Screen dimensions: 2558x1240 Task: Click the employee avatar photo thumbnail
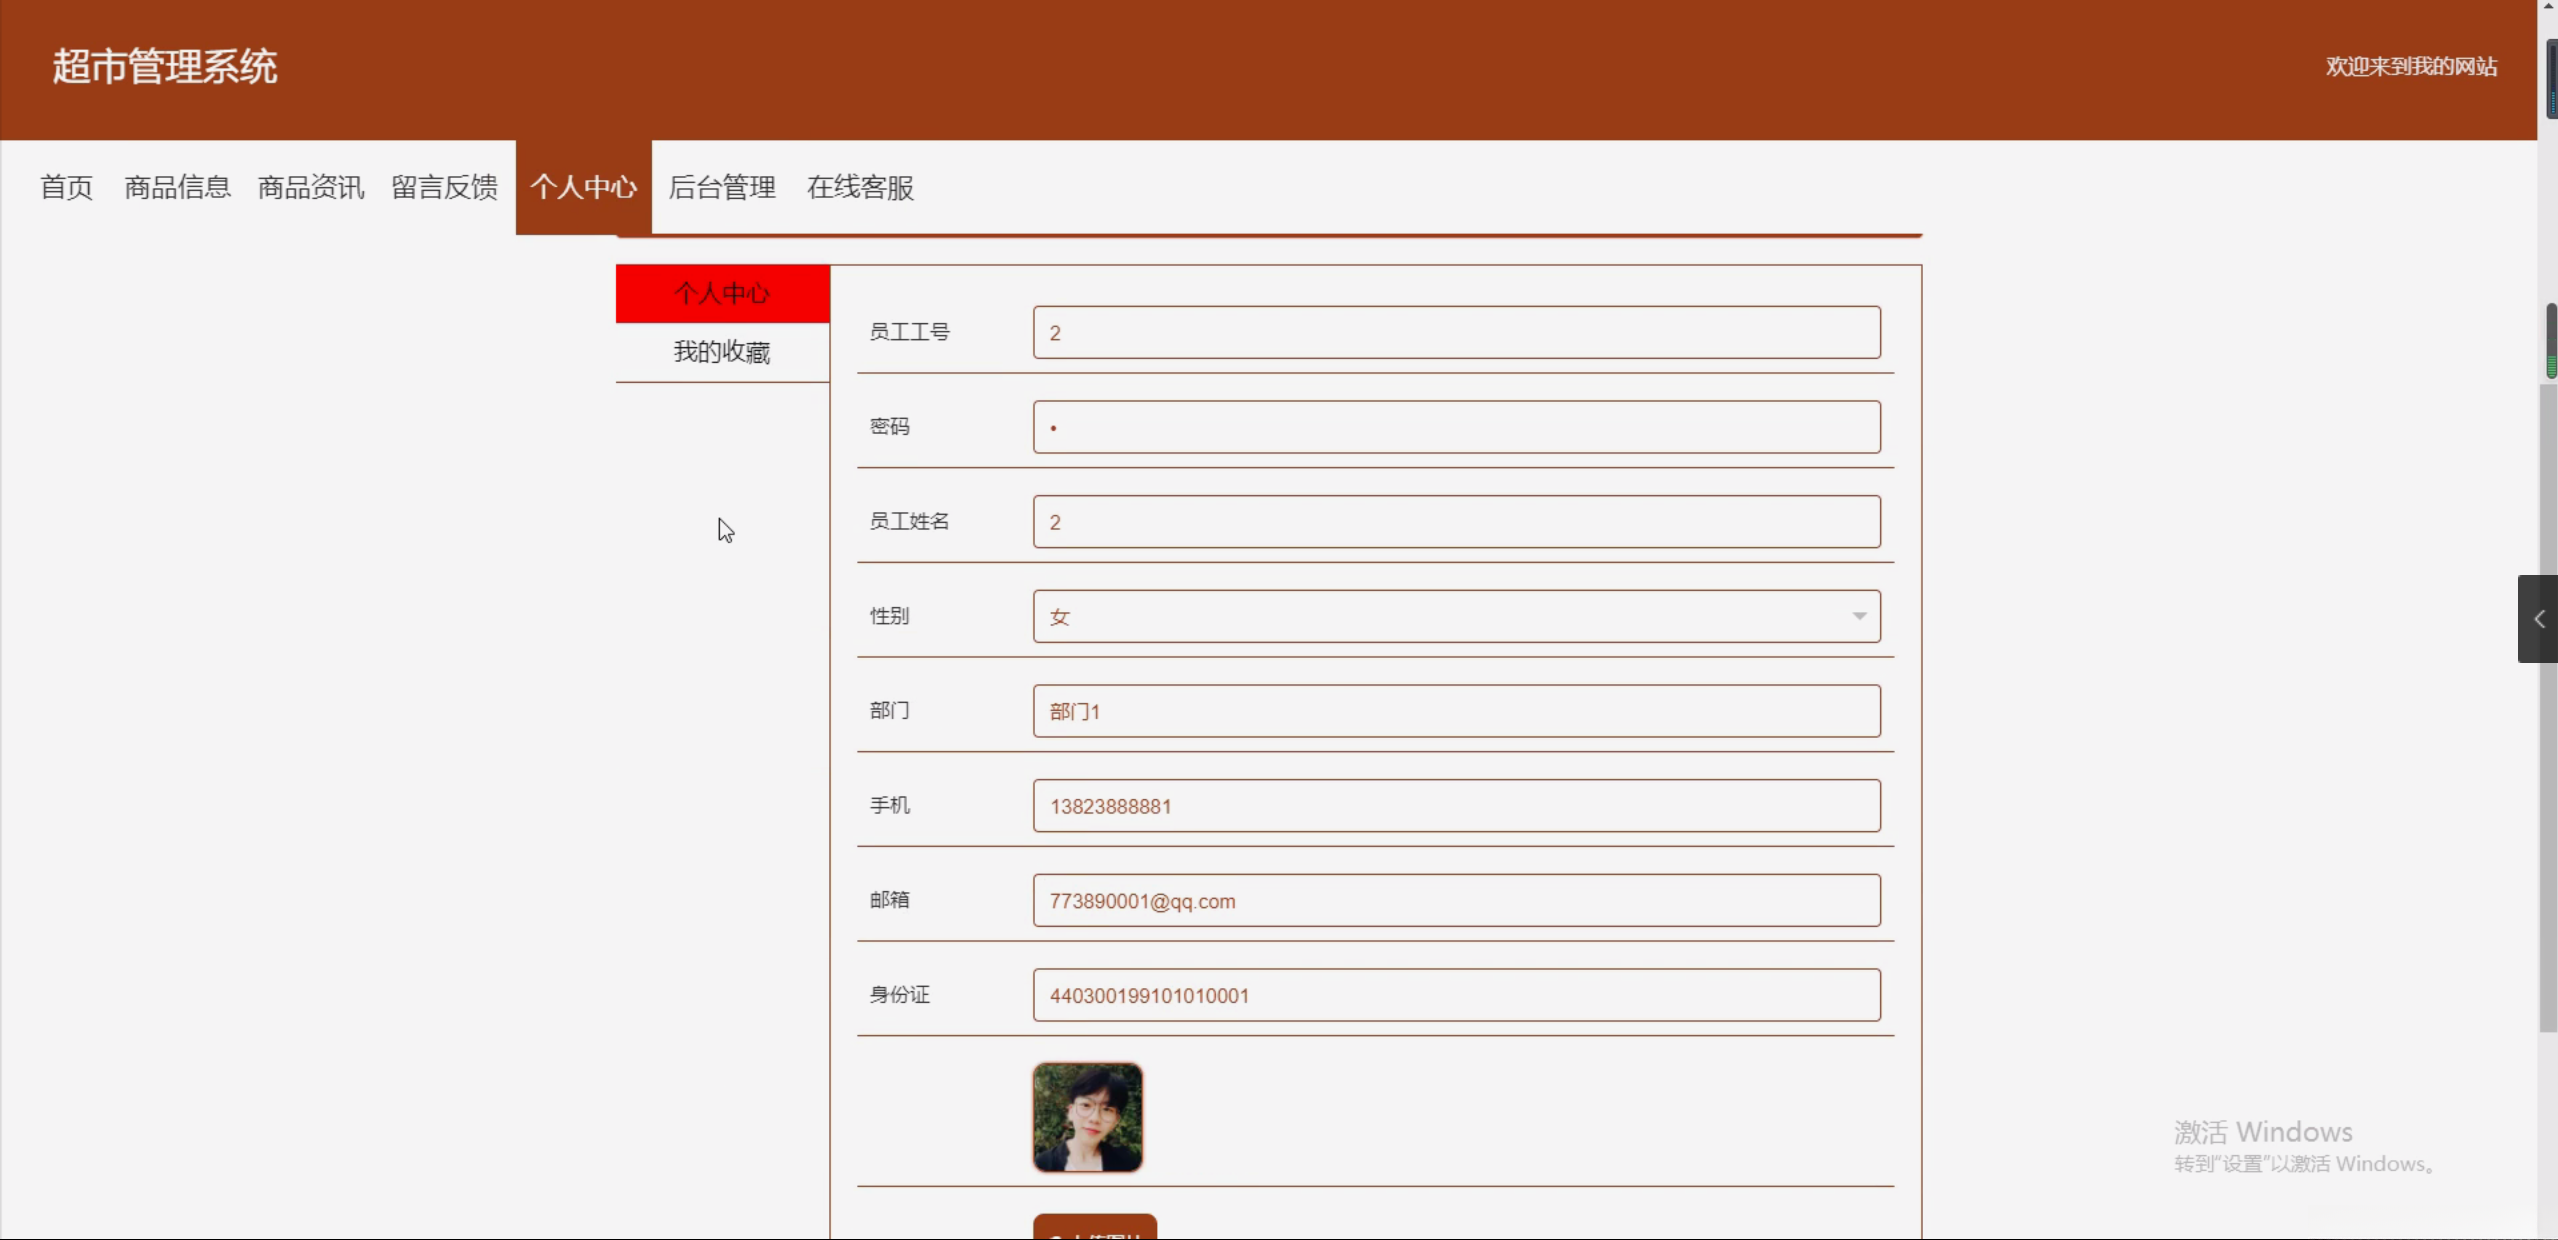(1087, 1117)
